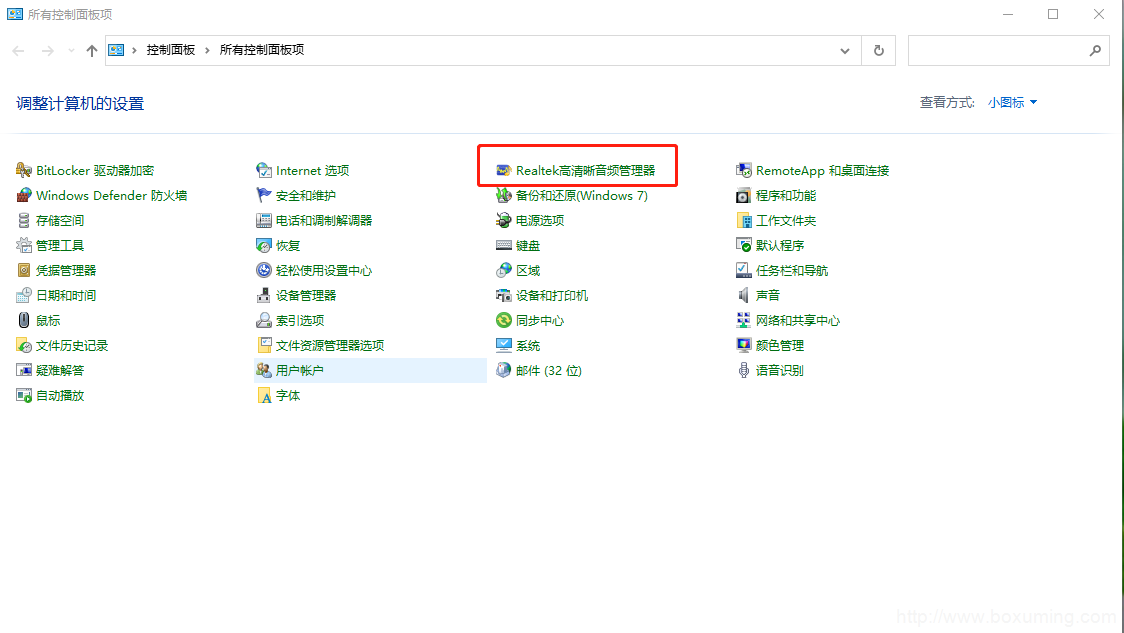Click Realtek高清晰音频管理器 icon
1124x633 pixels.
pos(504,171)
